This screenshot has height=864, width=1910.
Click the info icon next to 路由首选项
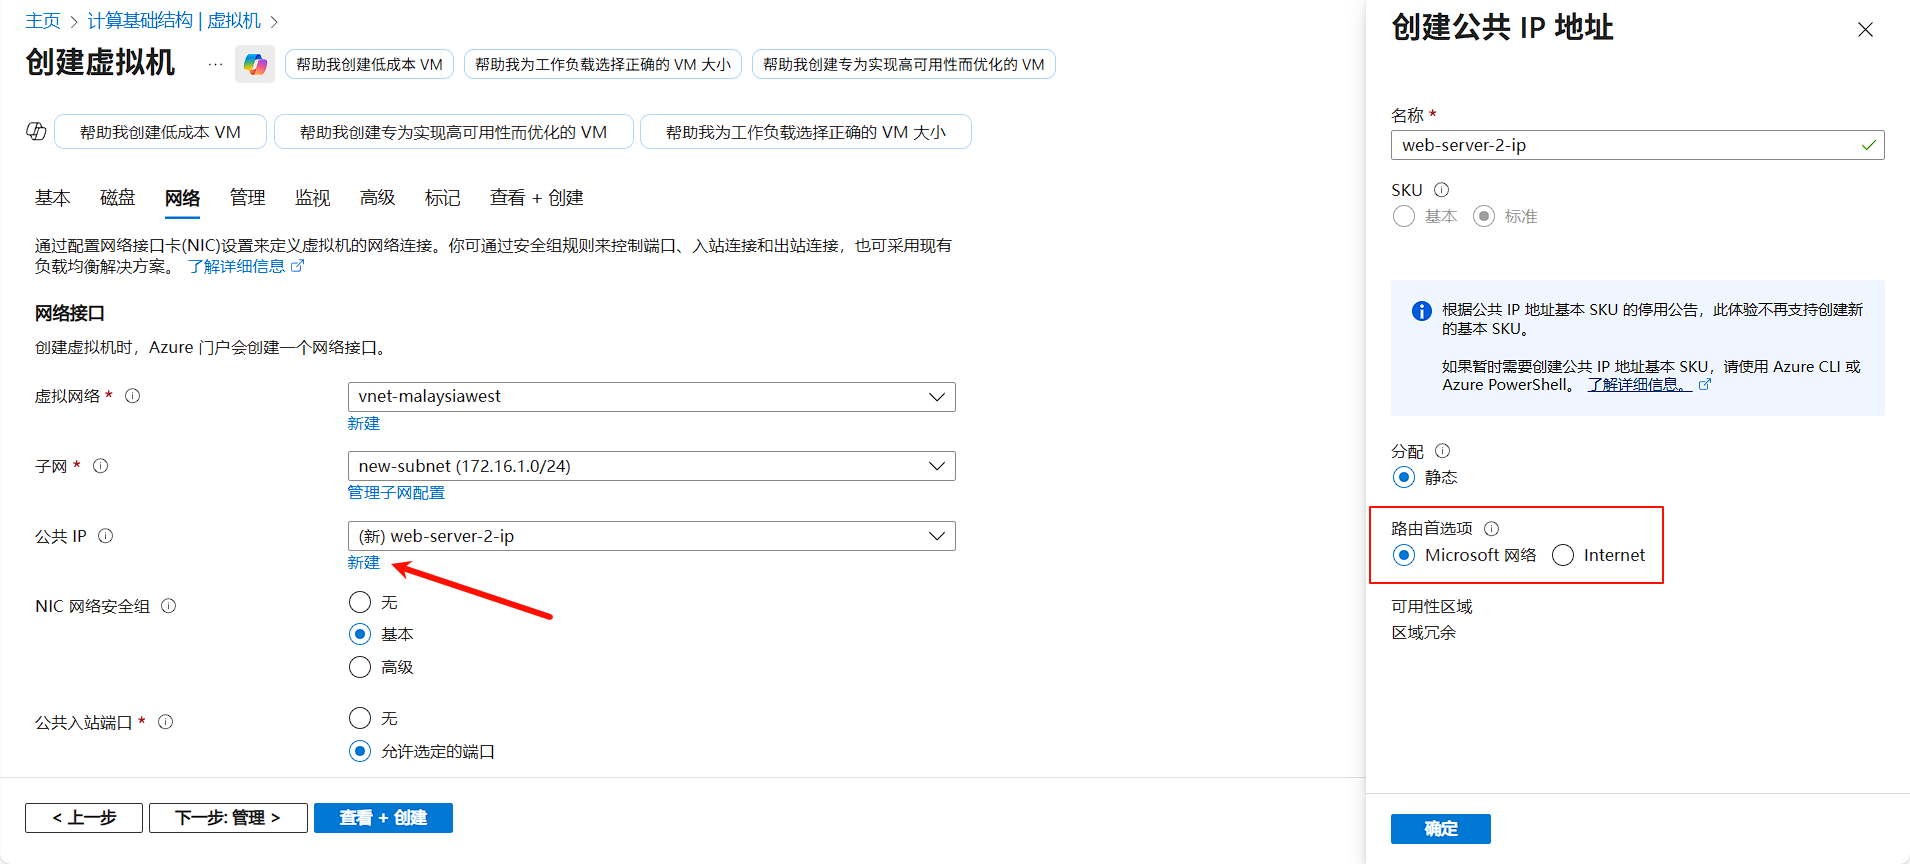[x=1491, y=529]
